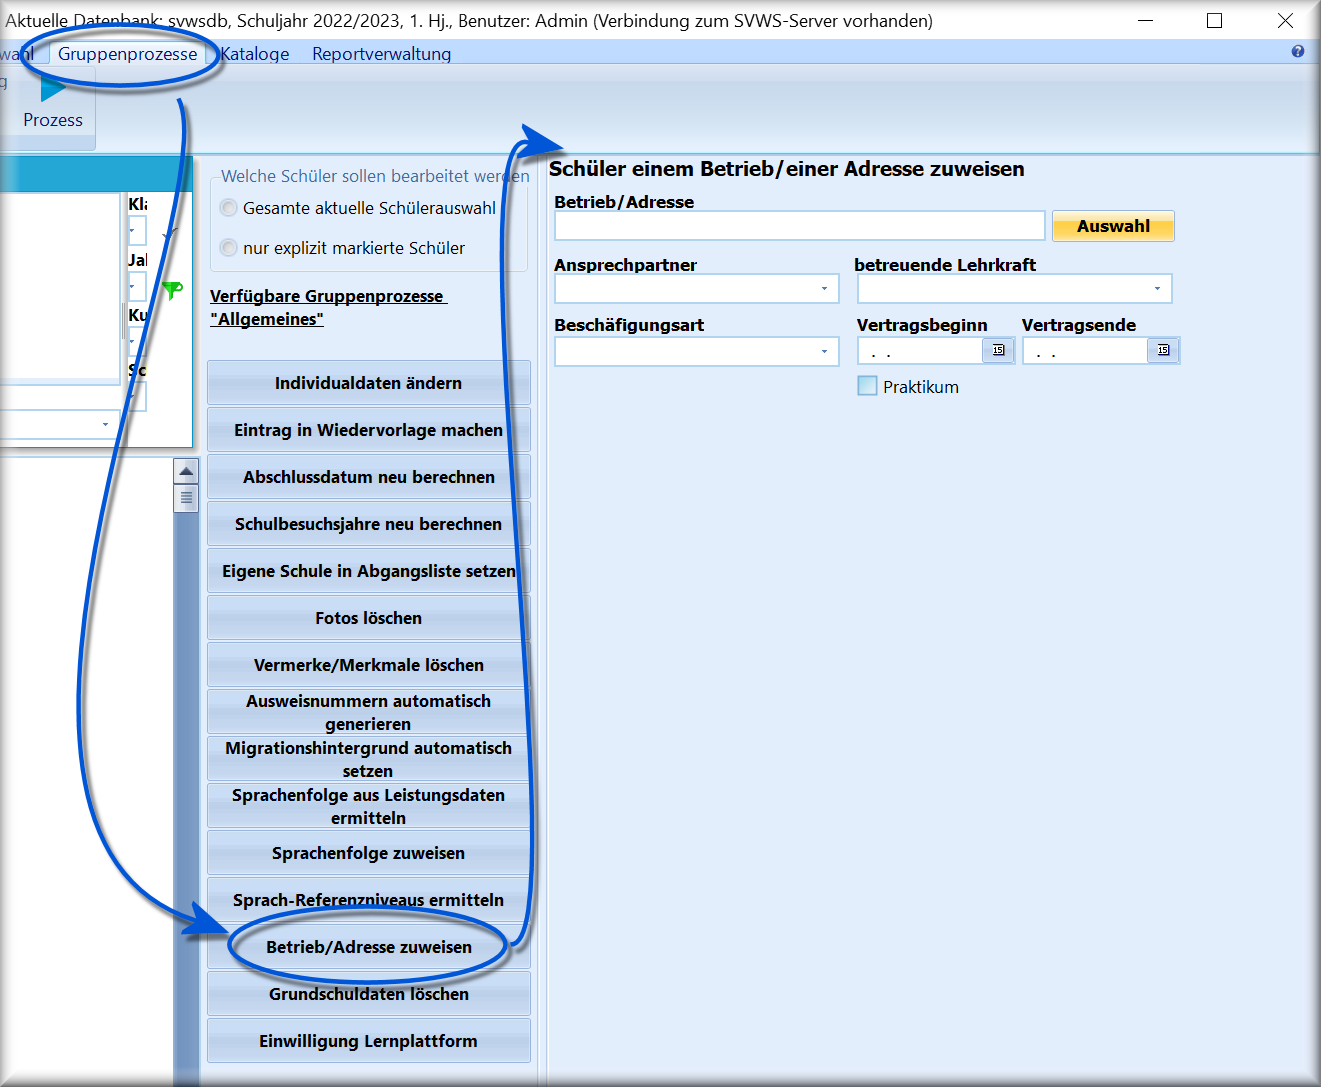Select nur explizit markierte Schüler option

click(x=229, y=248)
